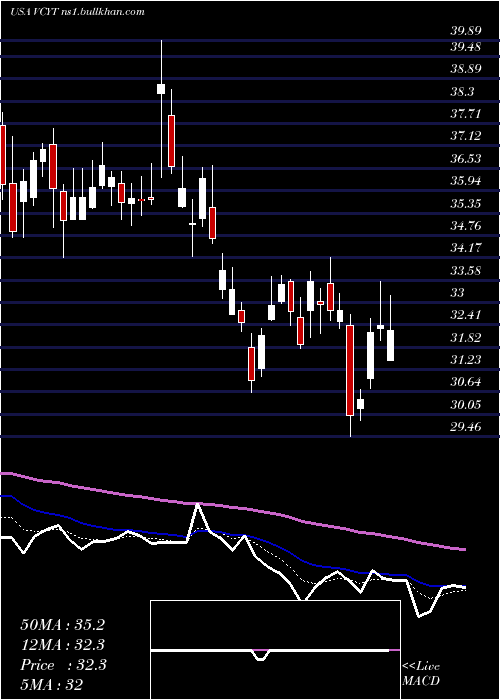The width and height of the screenshot is (500, 700).
Task: Click the 31.82 price axis label
Action: point(465,338)
